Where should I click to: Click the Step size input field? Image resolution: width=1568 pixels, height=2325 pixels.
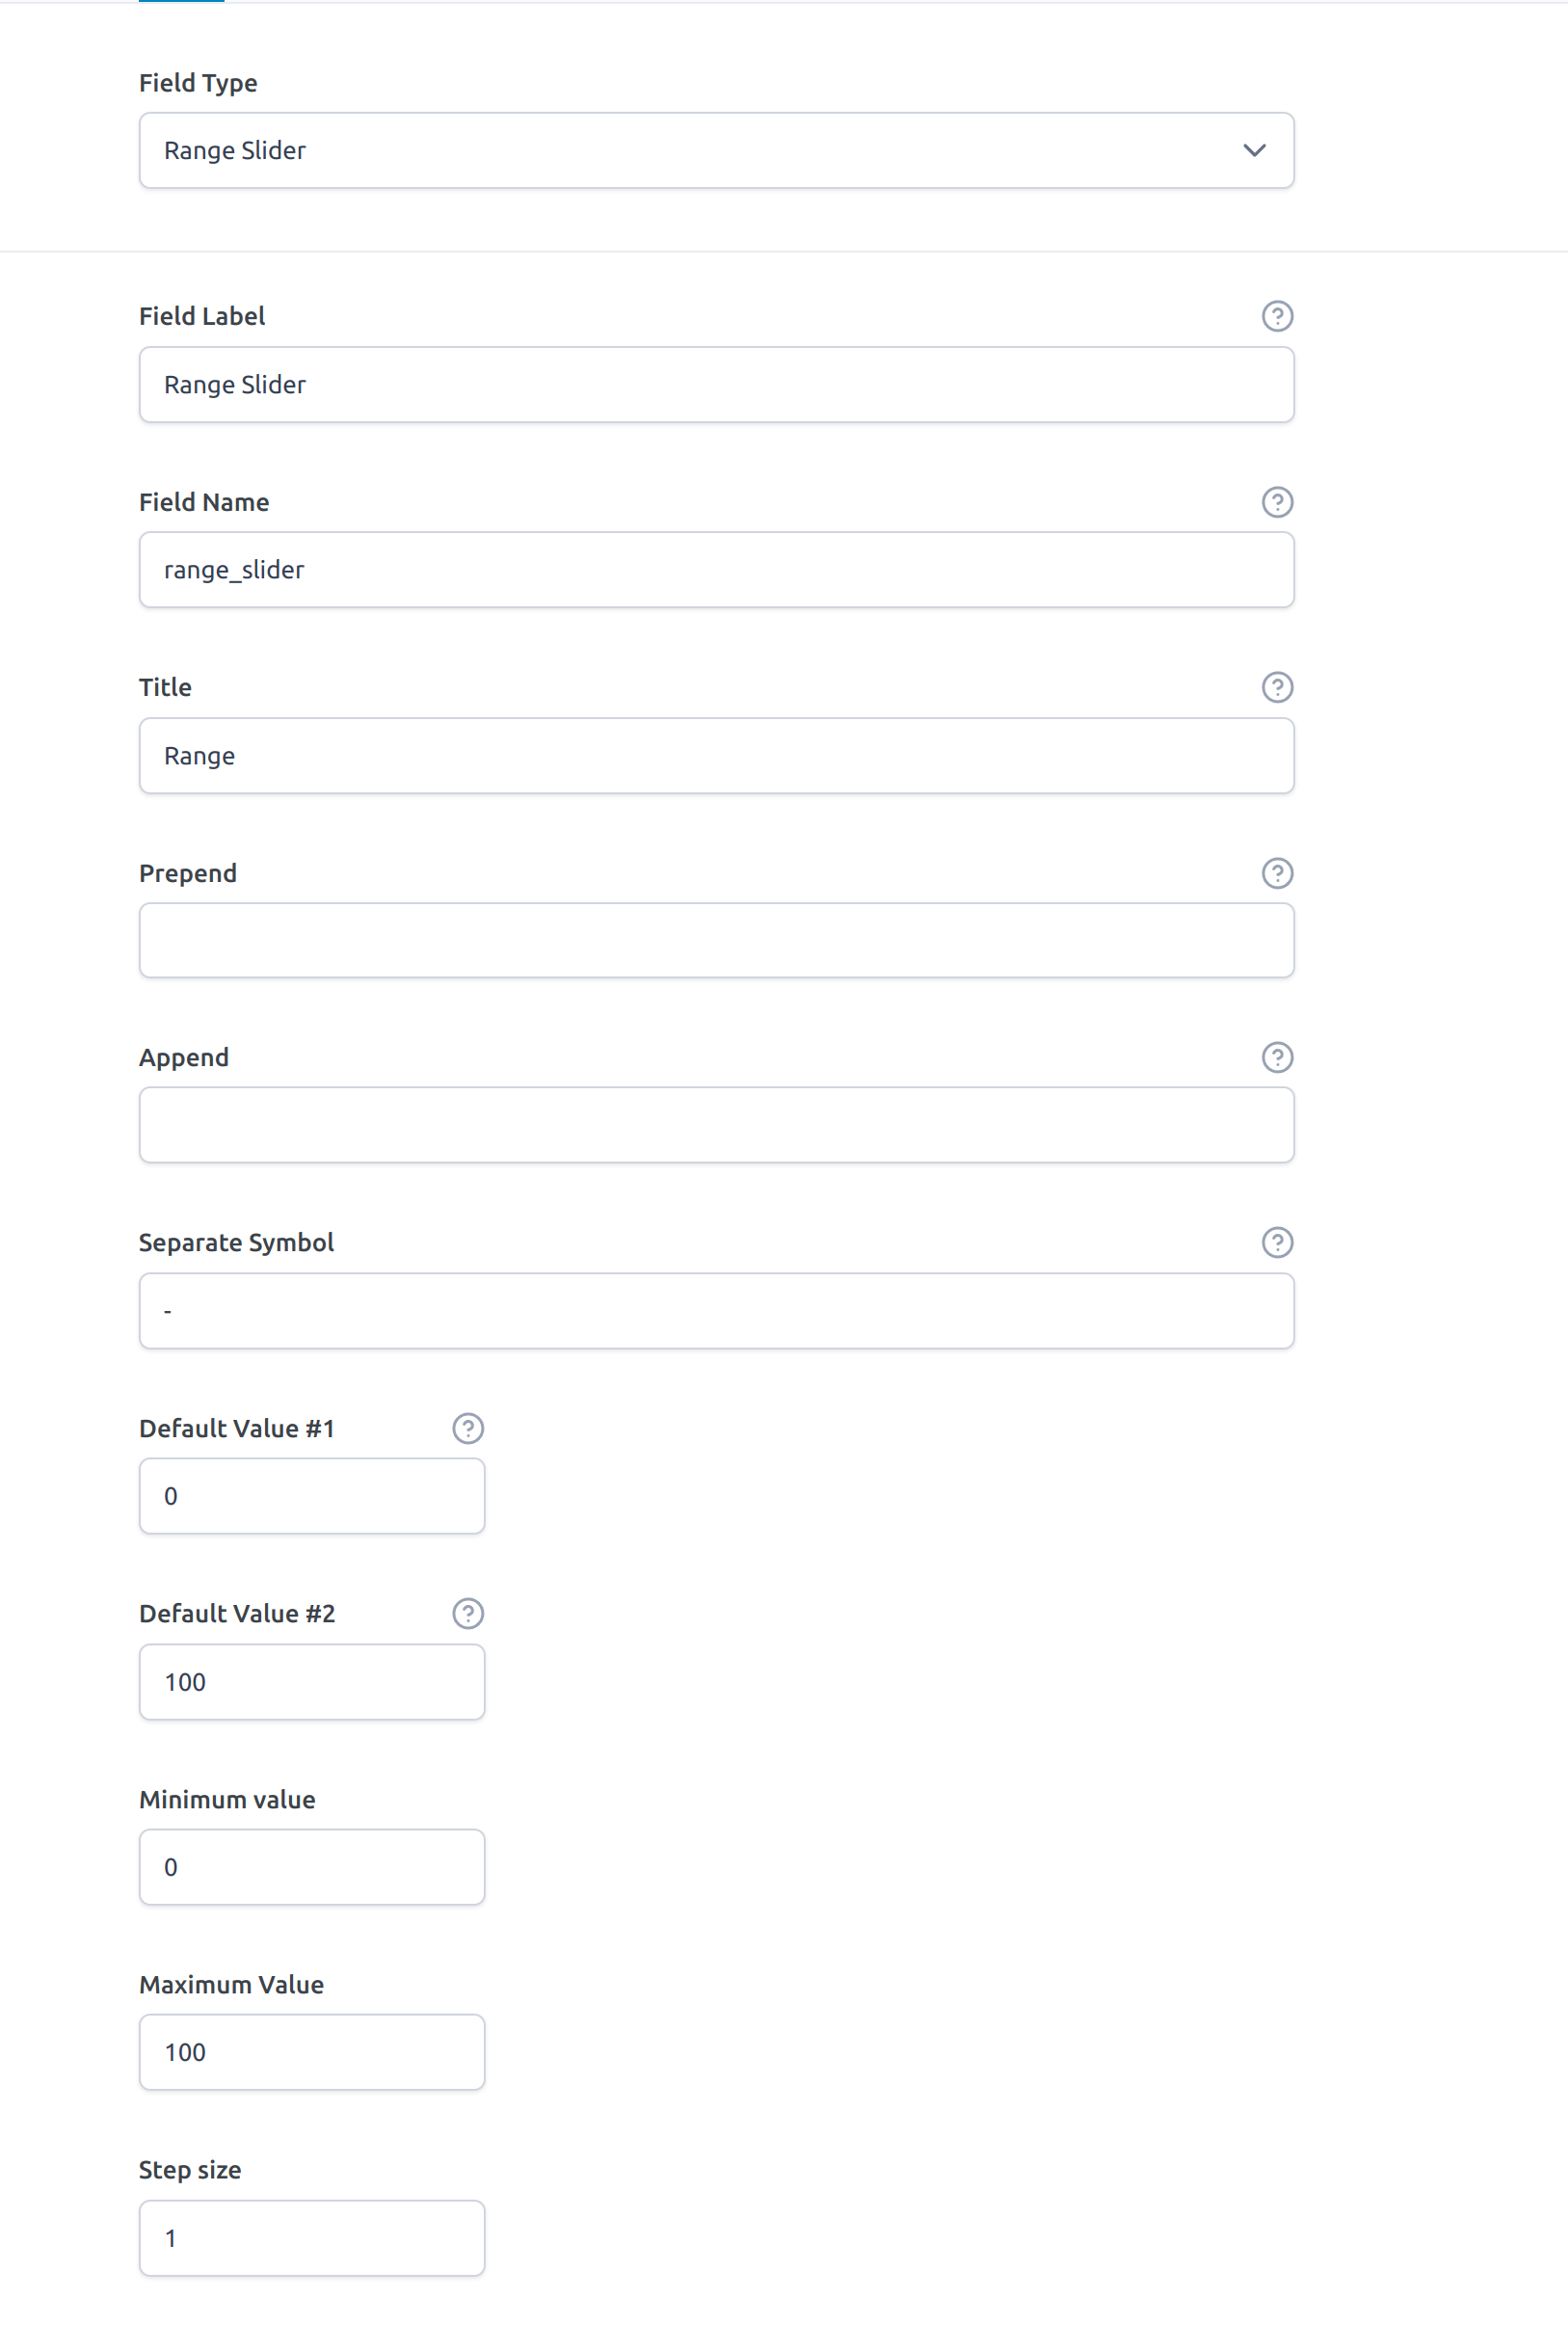coord(312,2238)
